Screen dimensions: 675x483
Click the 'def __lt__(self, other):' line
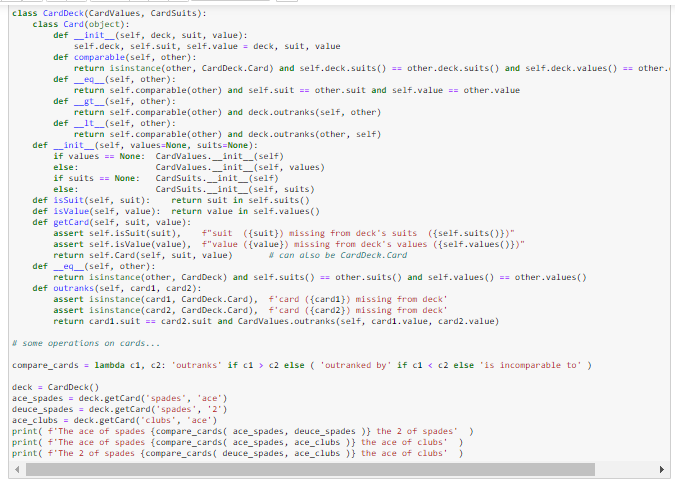coord(115,123)
